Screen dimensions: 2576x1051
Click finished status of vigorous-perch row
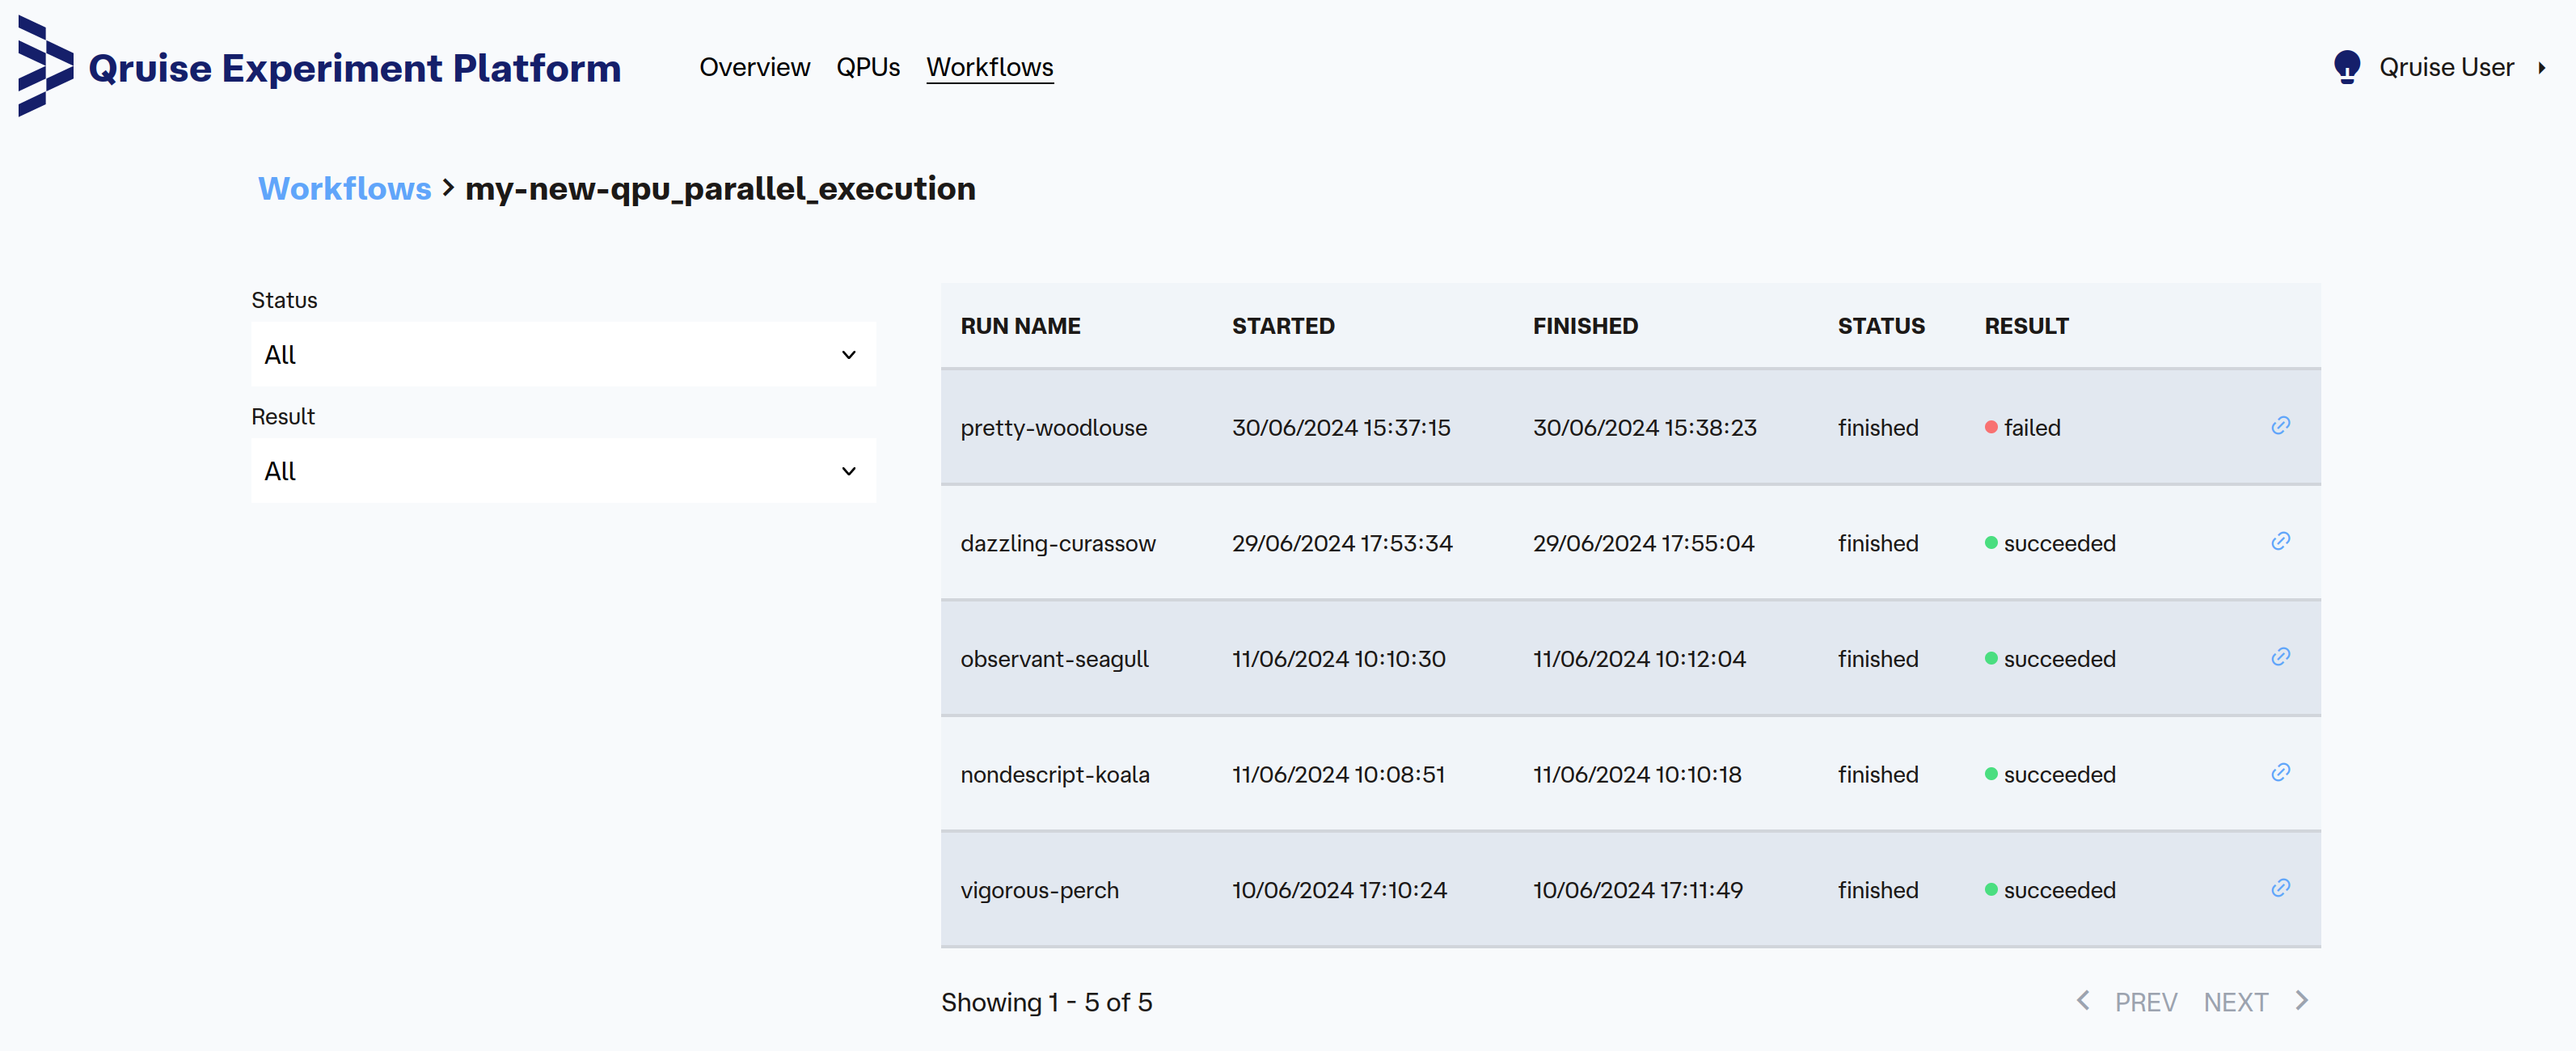click(x=1877, y=890)
